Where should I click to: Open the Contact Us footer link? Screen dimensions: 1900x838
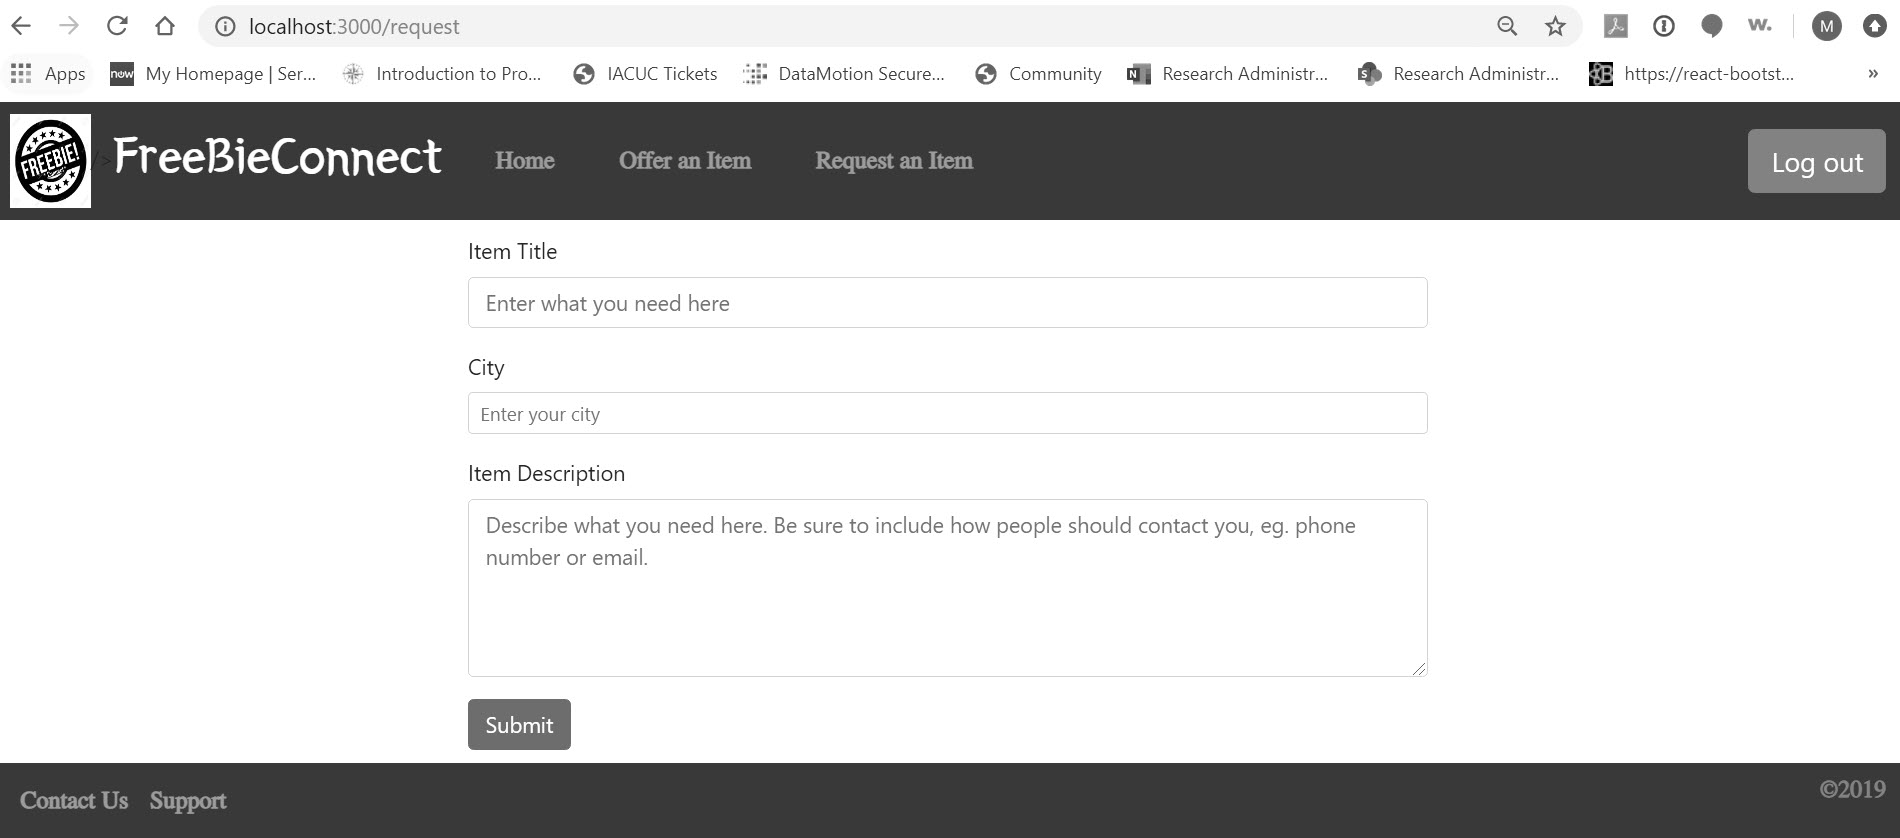74,801
